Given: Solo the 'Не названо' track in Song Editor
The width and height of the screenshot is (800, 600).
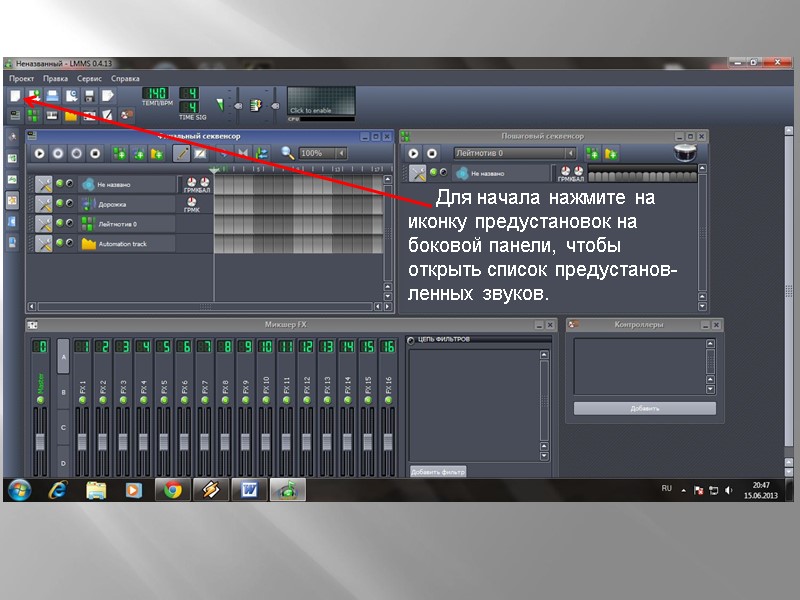Looking at the screenshot, I should coord(69,183).
